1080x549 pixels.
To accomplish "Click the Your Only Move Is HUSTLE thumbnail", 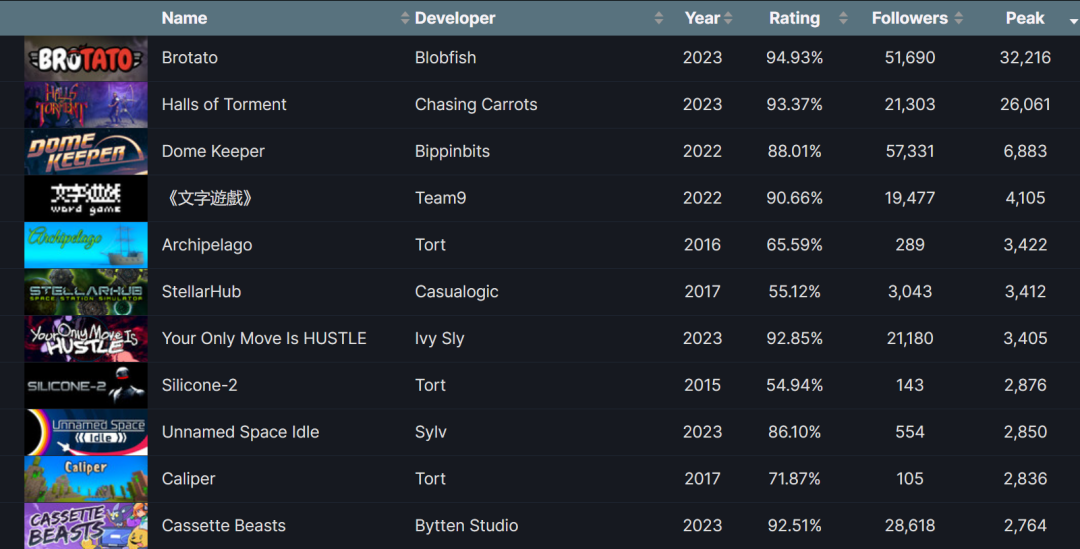I will coord(85,339).
